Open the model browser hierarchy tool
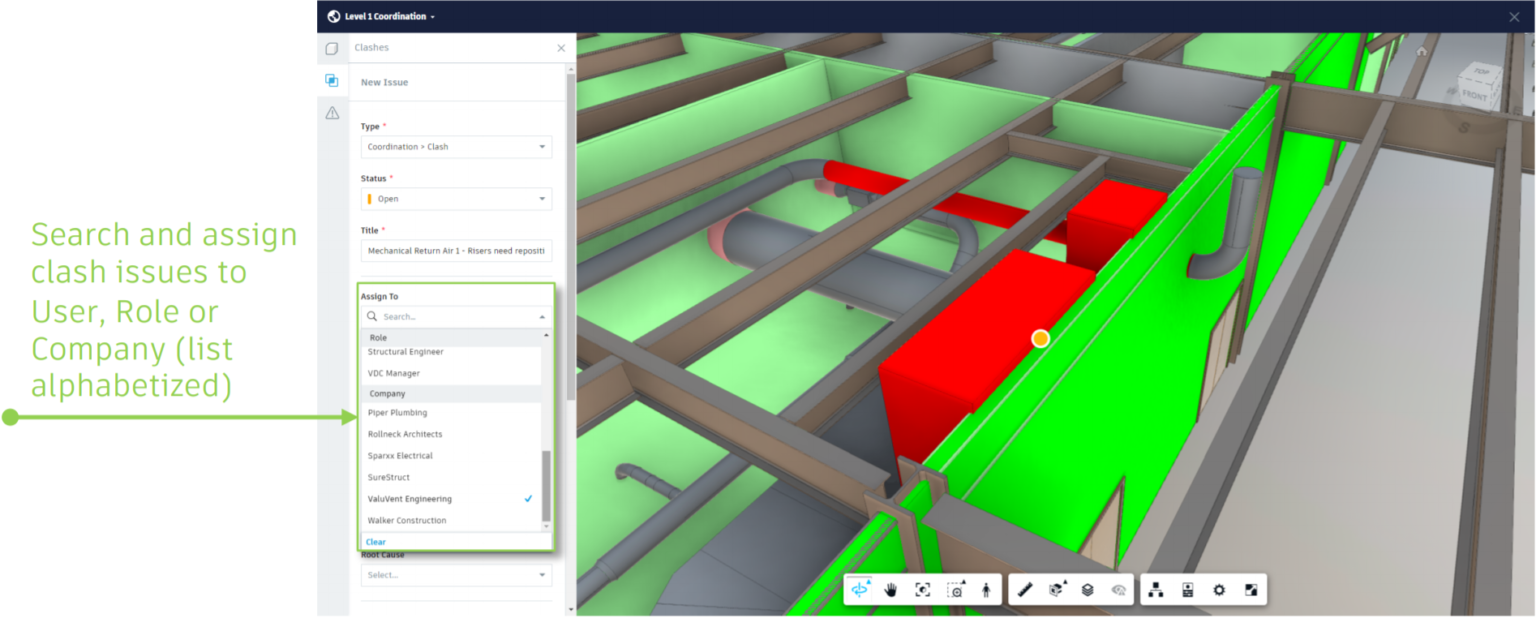 pyautogui.click(x=1155, y=589)
